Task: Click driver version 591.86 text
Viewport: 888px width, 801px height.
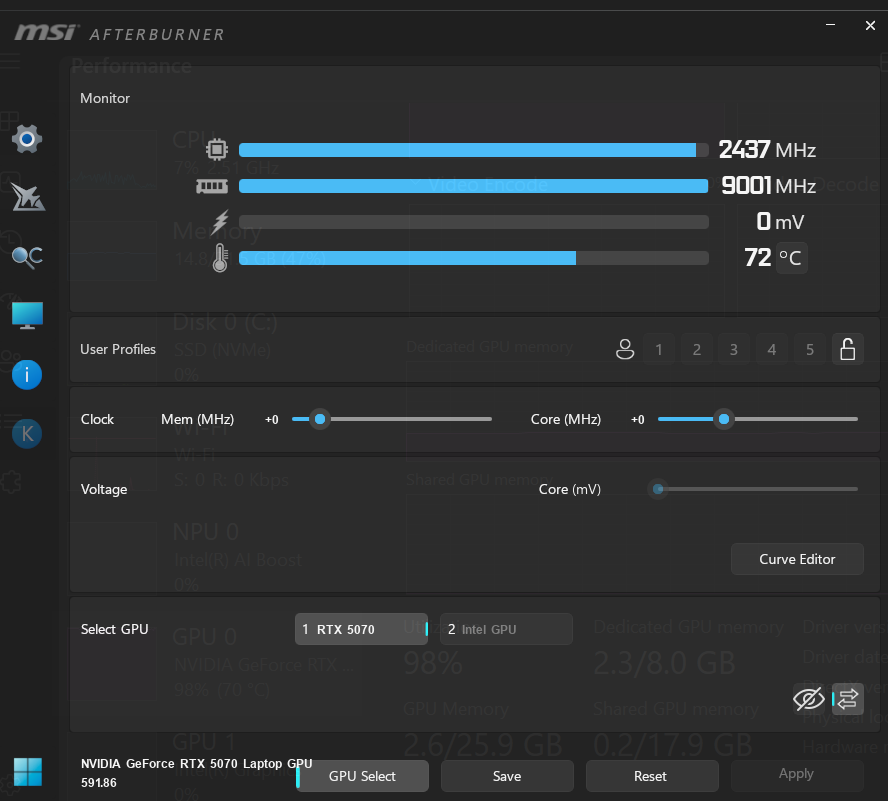Action: (x=99, y=783)
